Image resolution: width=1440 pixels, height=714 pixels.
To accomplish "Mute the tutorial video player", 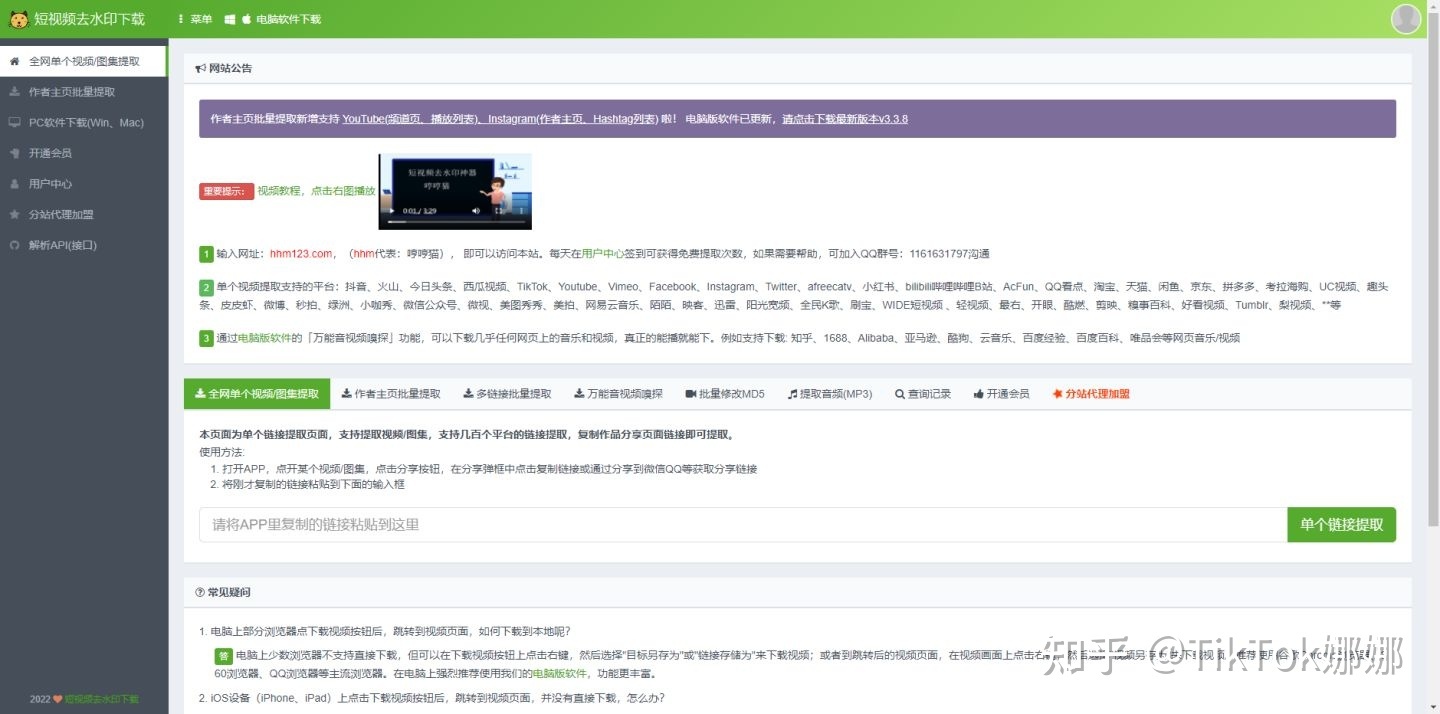I will [x=476, y=210].
